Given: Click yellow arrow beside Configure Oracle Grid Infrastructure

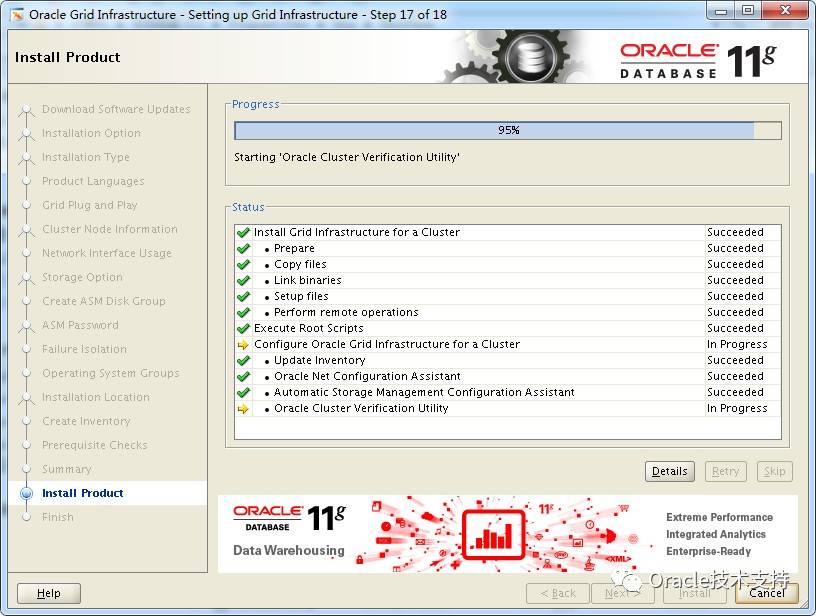Looking at the screenshot, I should pos(243,345).
